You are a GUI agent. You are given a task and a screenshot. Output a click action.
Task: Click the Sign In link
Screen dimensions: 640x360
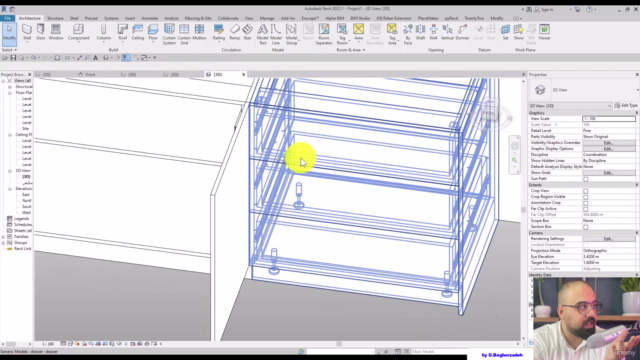coord(547,9)
